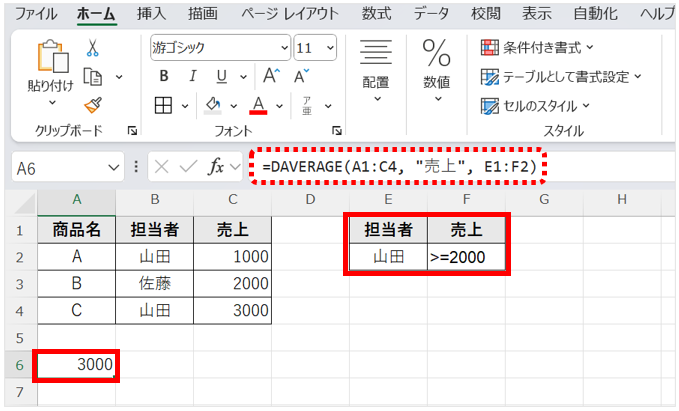Expand font color palette arrow
This screenshot has height=411, width=679.
coord(279,106)
